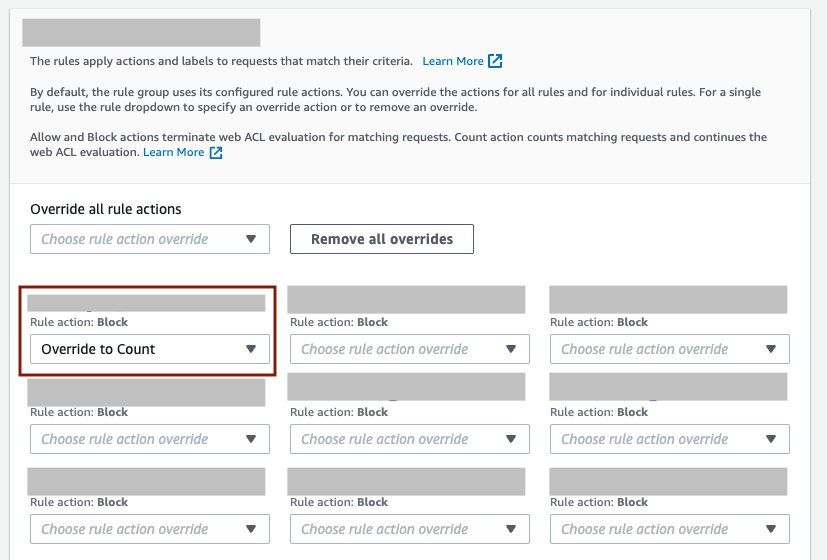
Task: Open external link icon after criteria Learn More
Action: 495,61
